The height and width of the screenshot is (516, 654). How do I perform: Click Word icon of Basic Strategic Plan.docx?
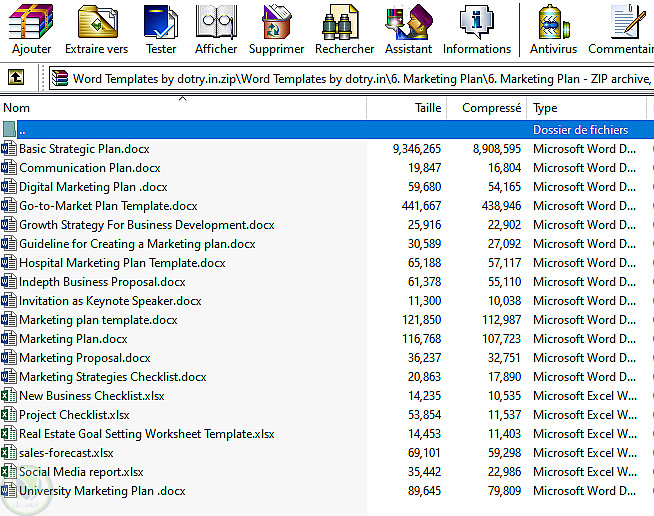point(9,149)
